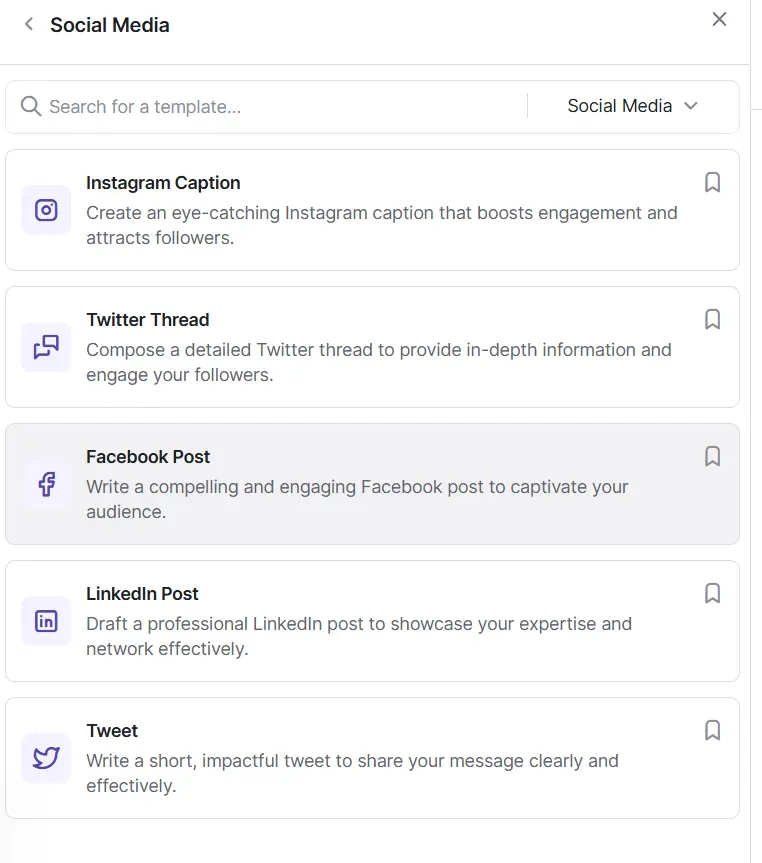This screenshot has height=863, width=762.
Task: Click 'Draft a professional LinkedIn post' description
Action: point(359,636)
